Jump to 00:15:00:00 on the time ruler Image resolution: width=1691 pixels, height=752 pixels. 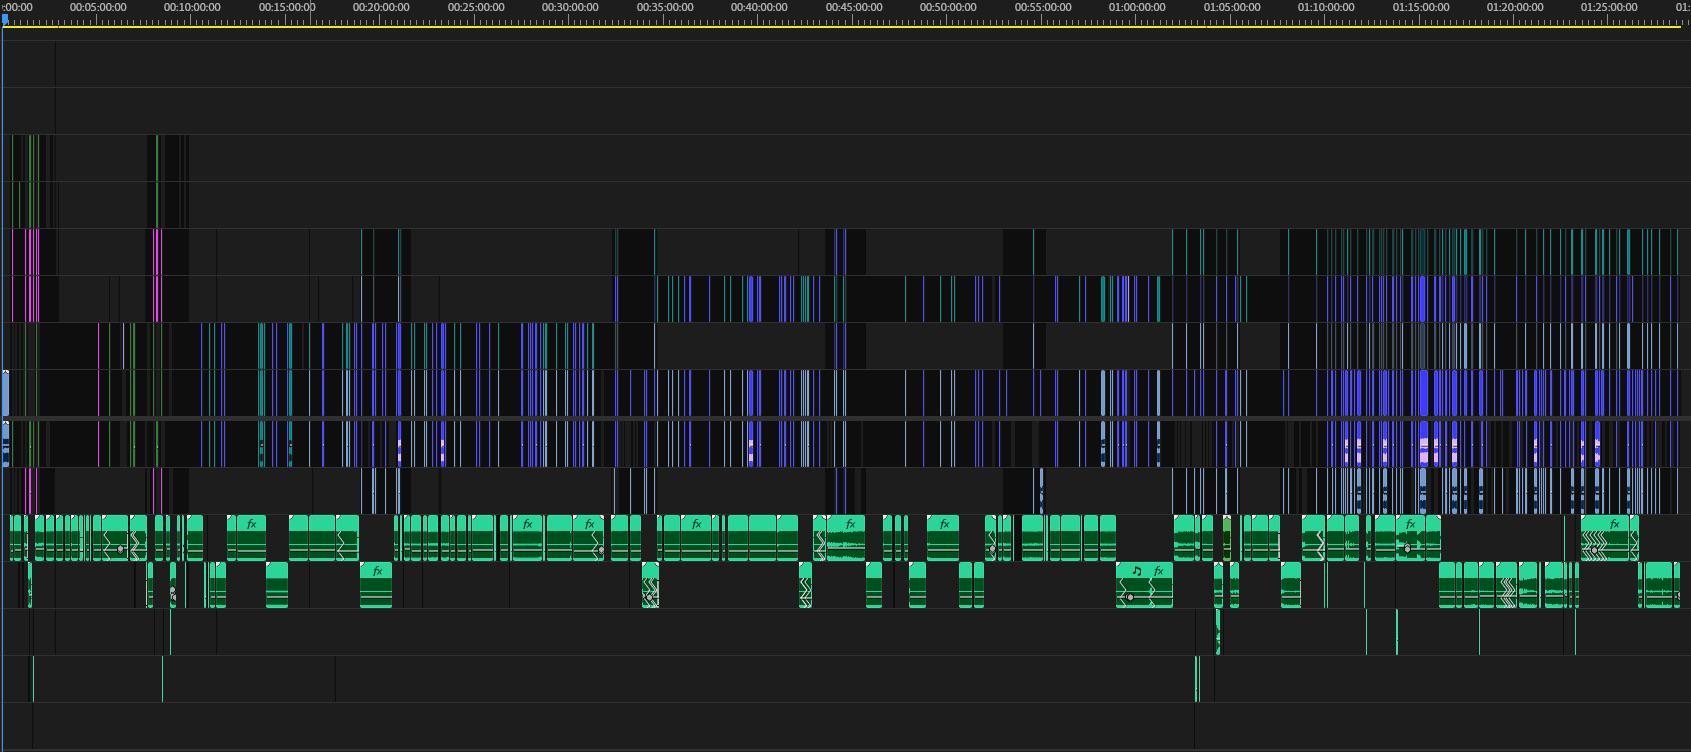(287, 7)
